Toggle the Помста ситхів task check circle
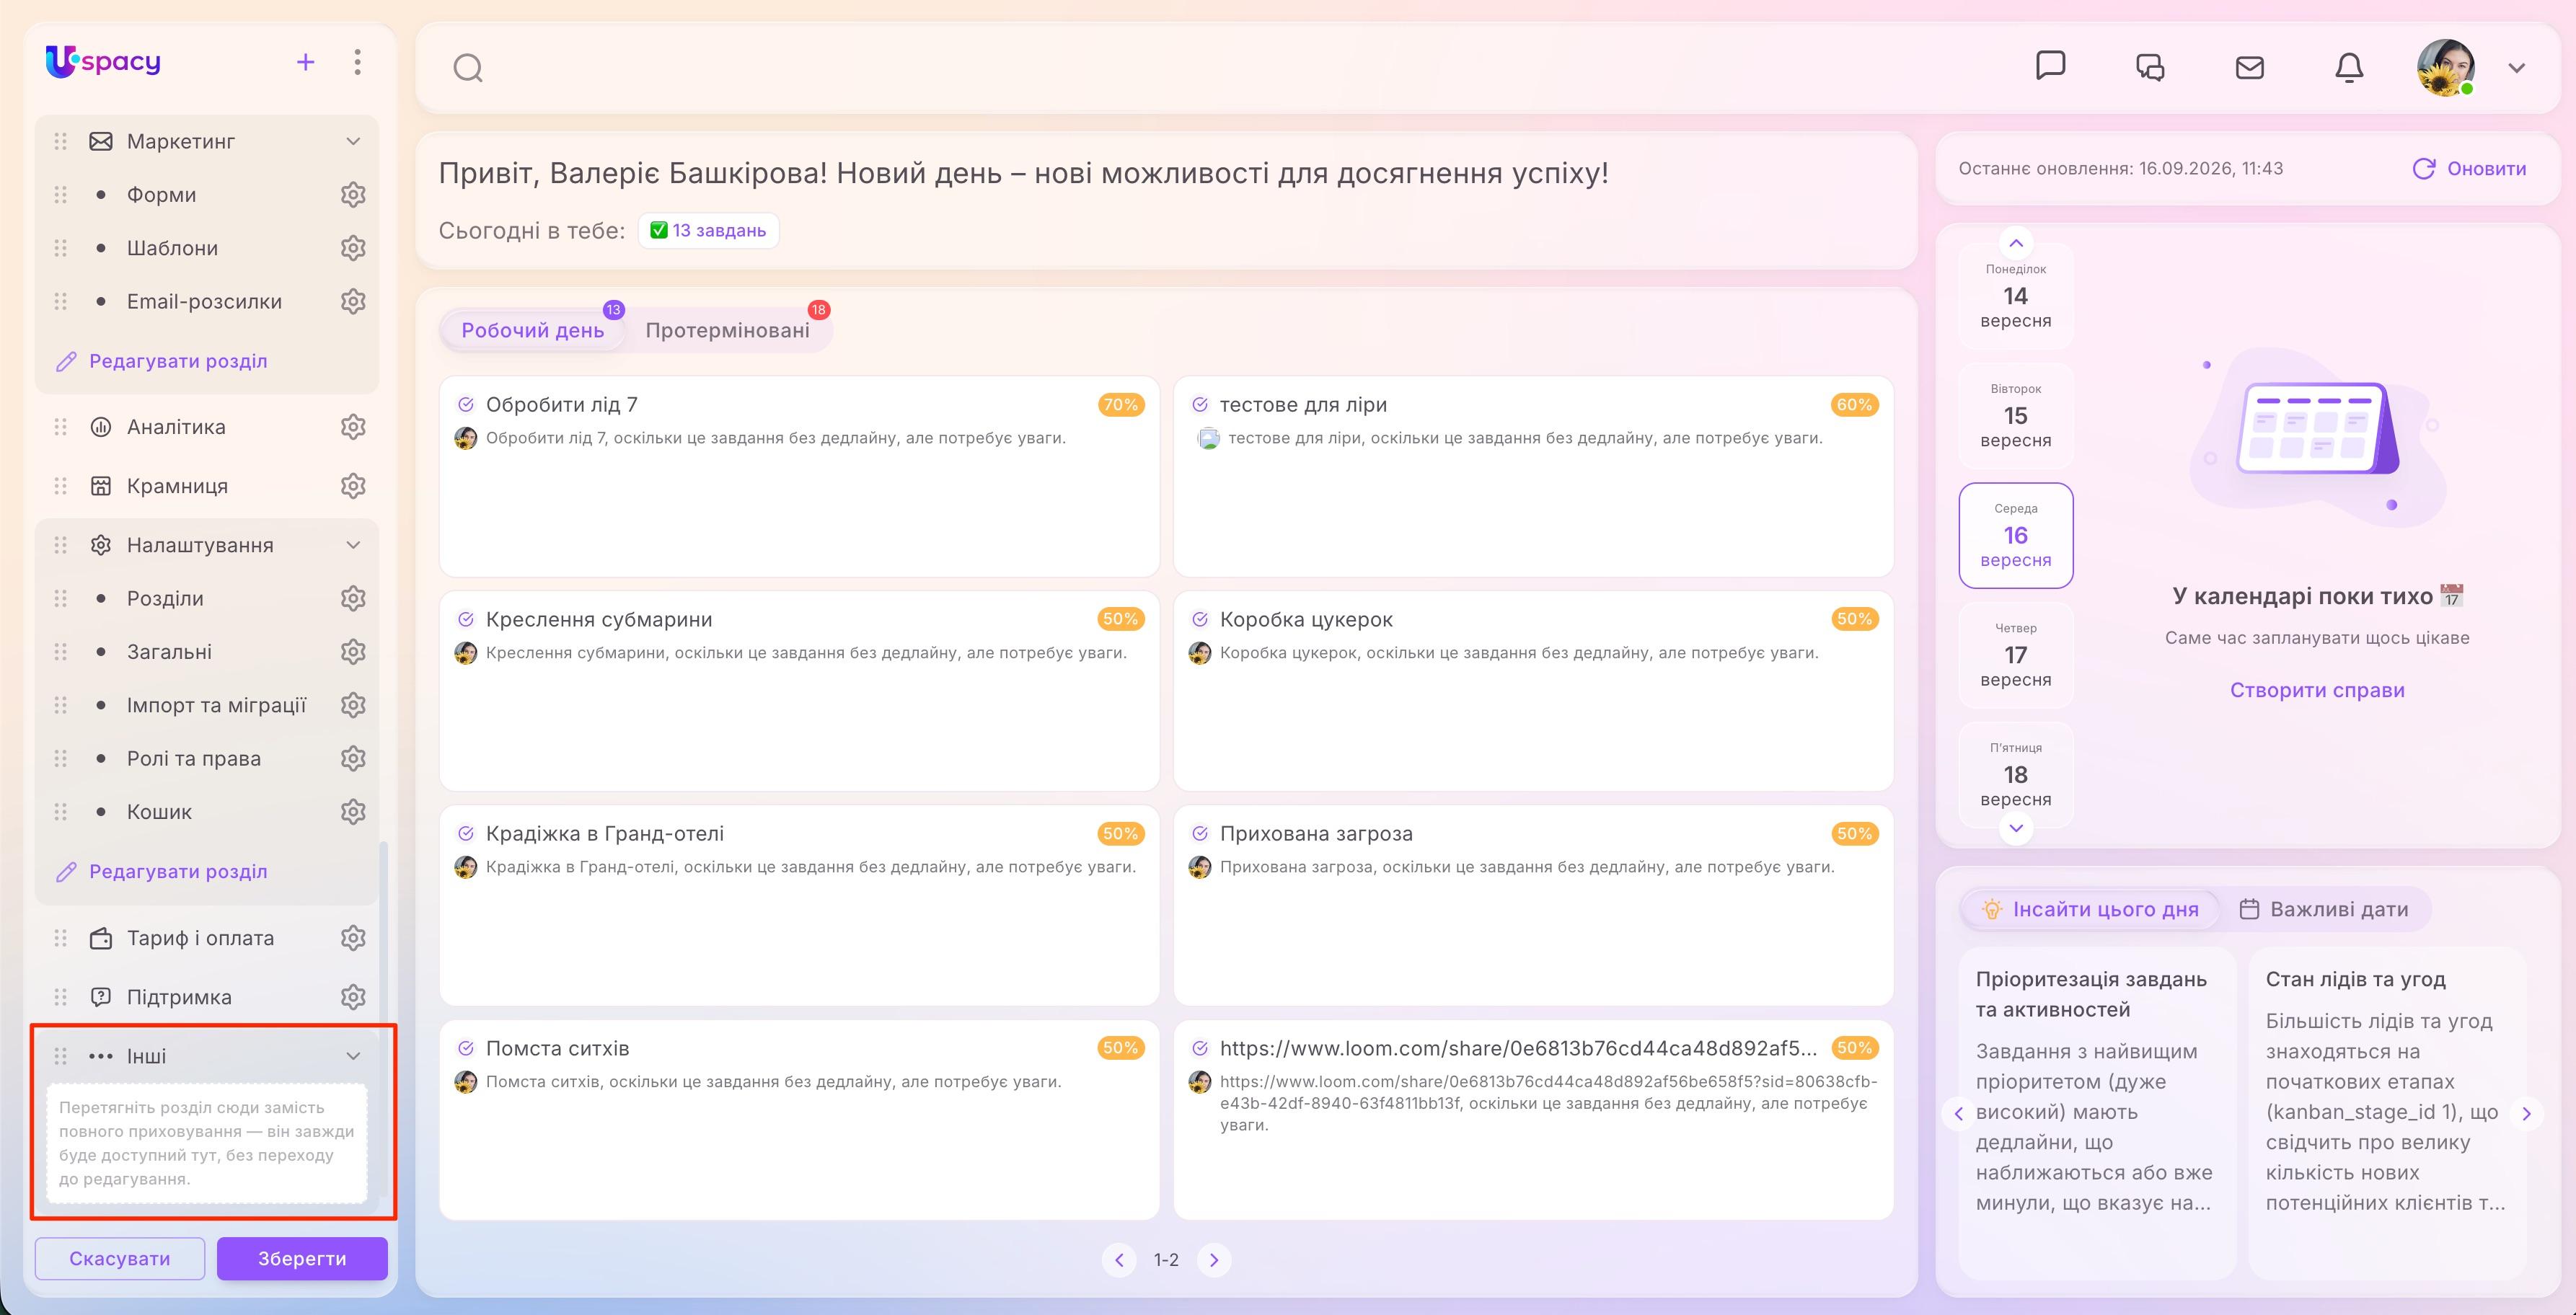The image size is (2576, 1315). pyautogui.click(x=466, y=1048)
